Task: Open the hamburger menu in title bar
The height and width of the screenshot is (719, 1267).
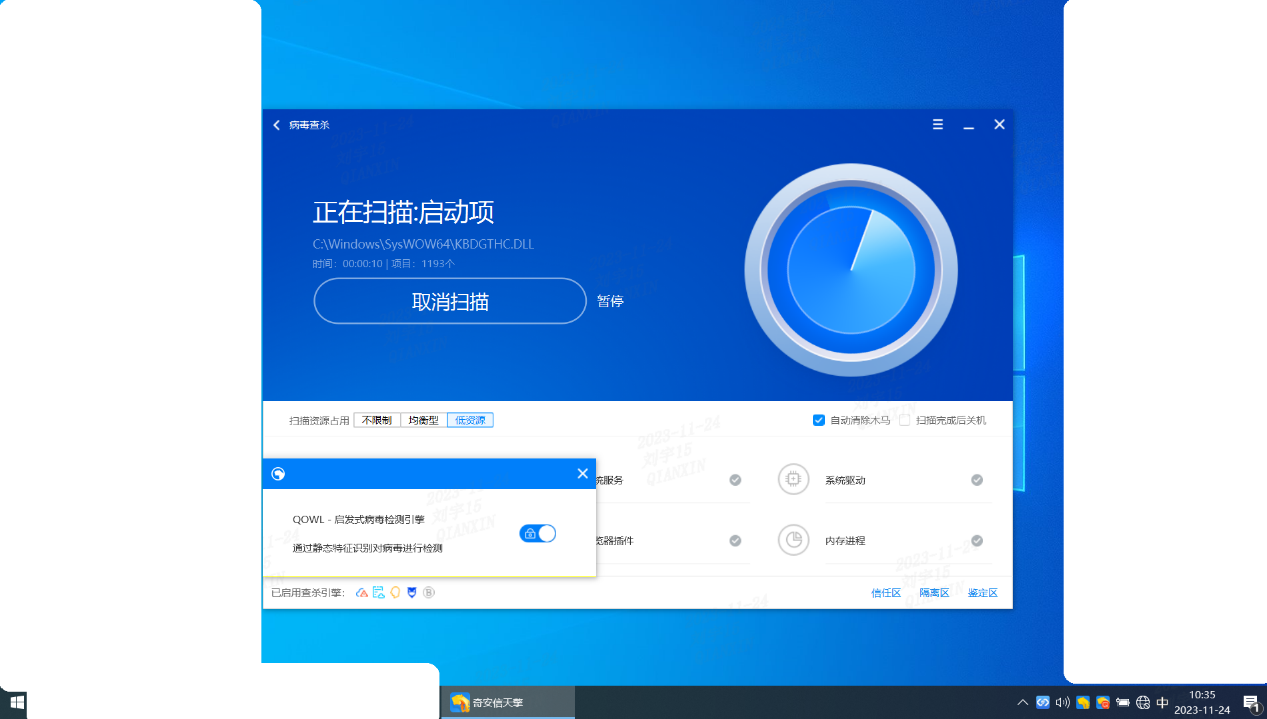Action: [x=938, y=125]
